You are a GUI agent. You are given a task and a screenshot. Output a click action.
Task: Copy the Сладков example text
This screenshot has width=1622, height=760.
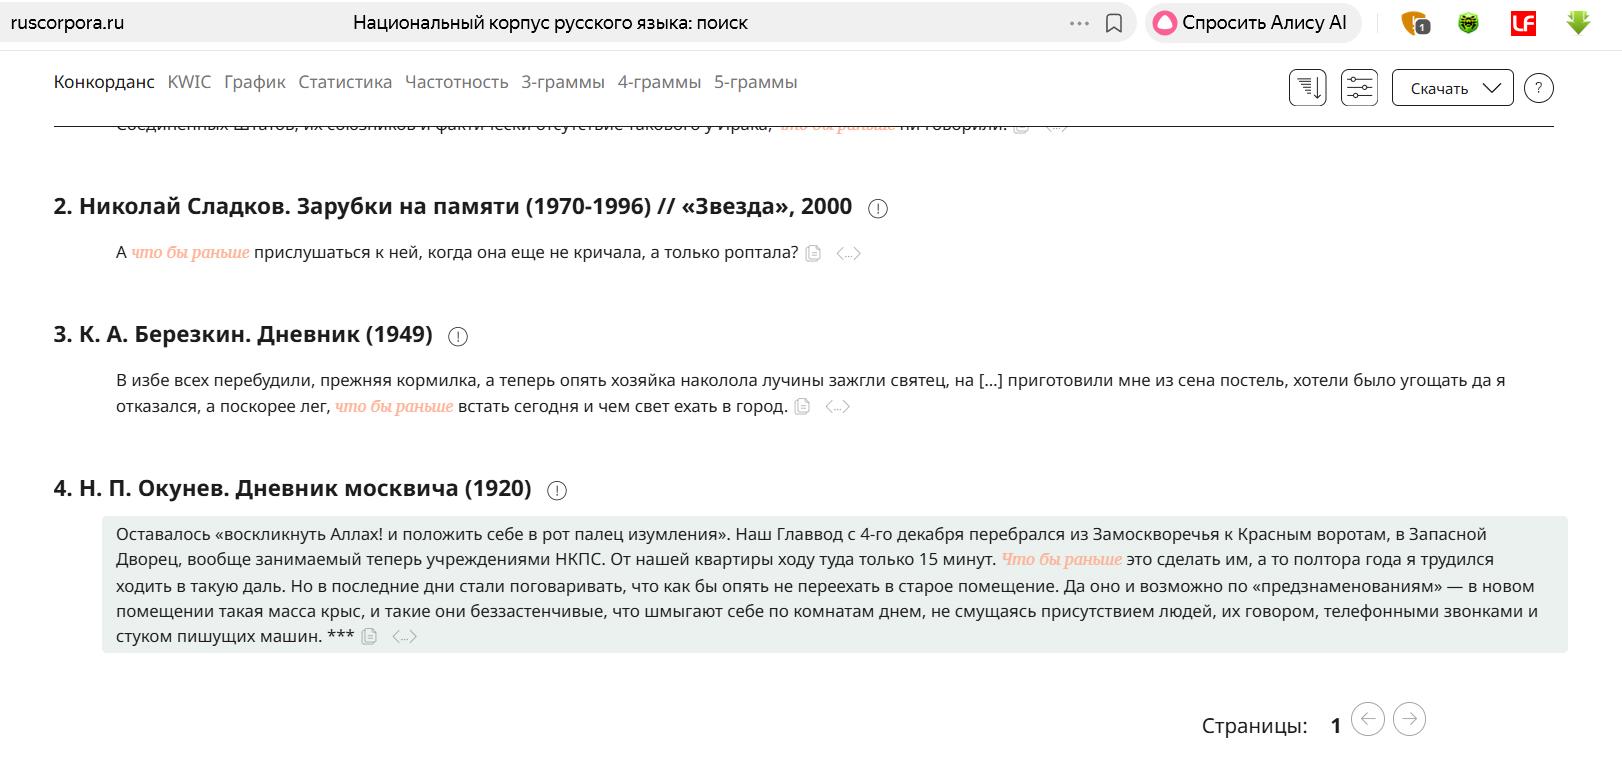coord(813,253)
